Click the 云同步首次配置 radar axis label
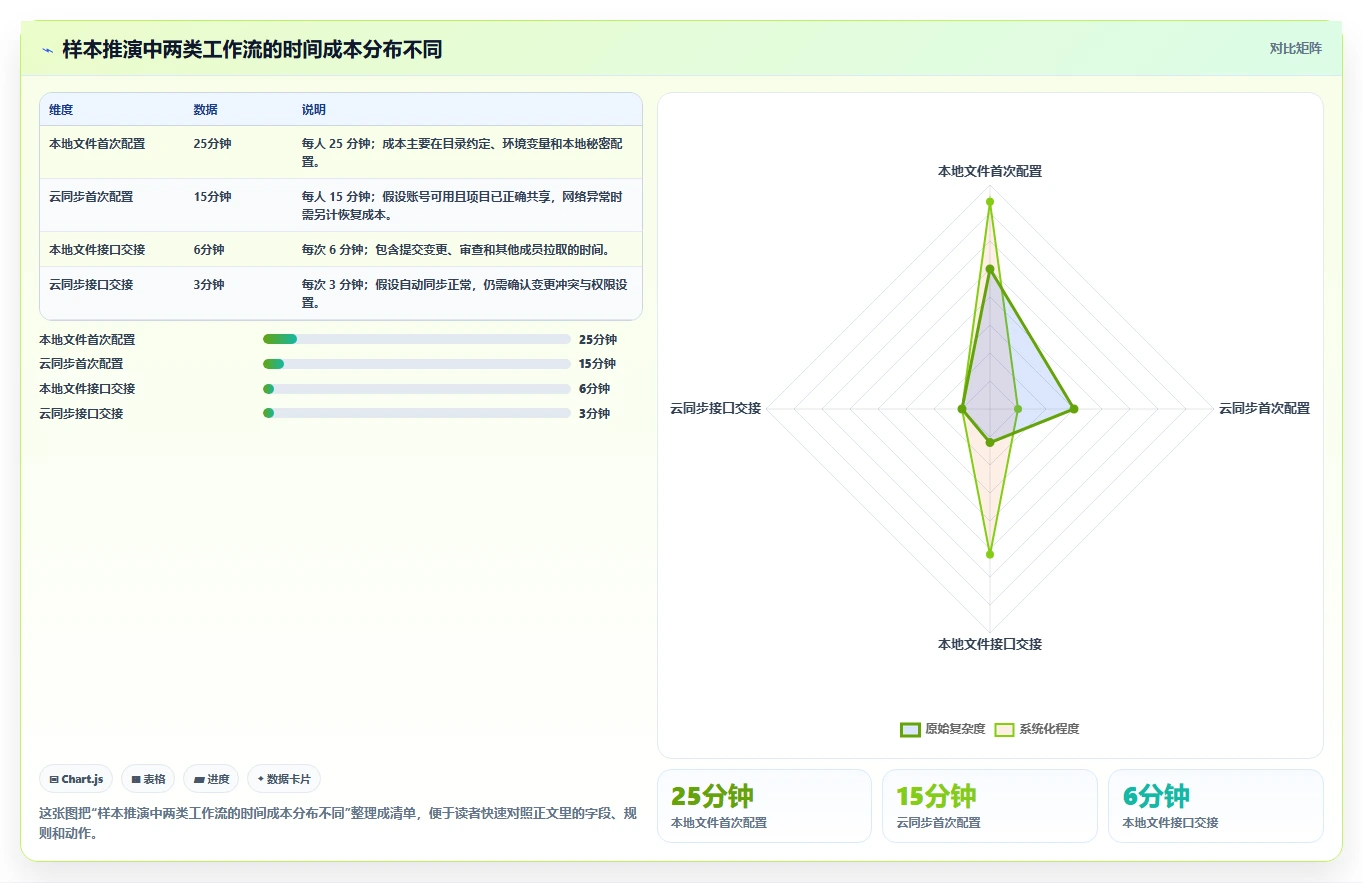 tap(1264, 408)
